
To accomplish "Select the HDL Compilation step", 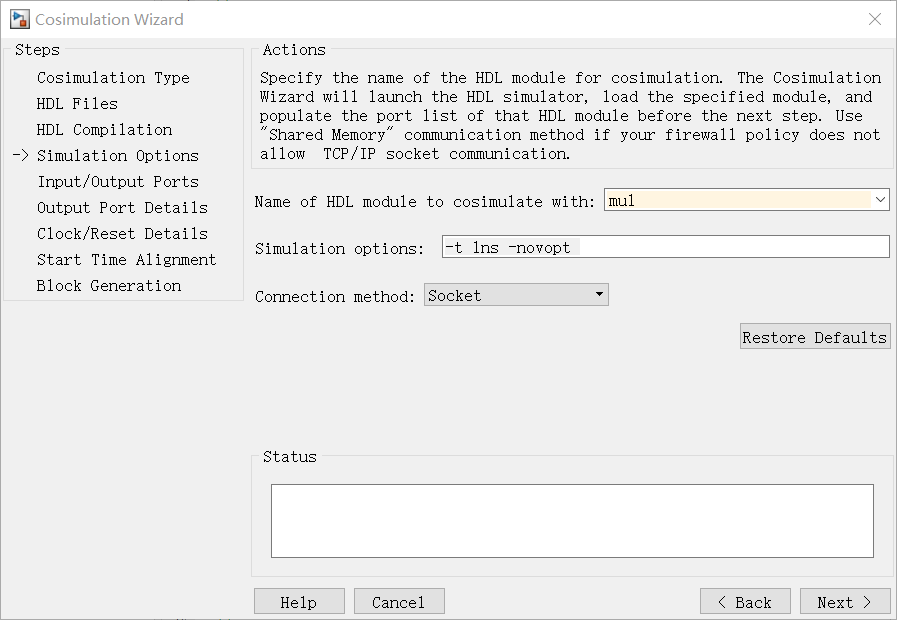I will tap(105, 130).
